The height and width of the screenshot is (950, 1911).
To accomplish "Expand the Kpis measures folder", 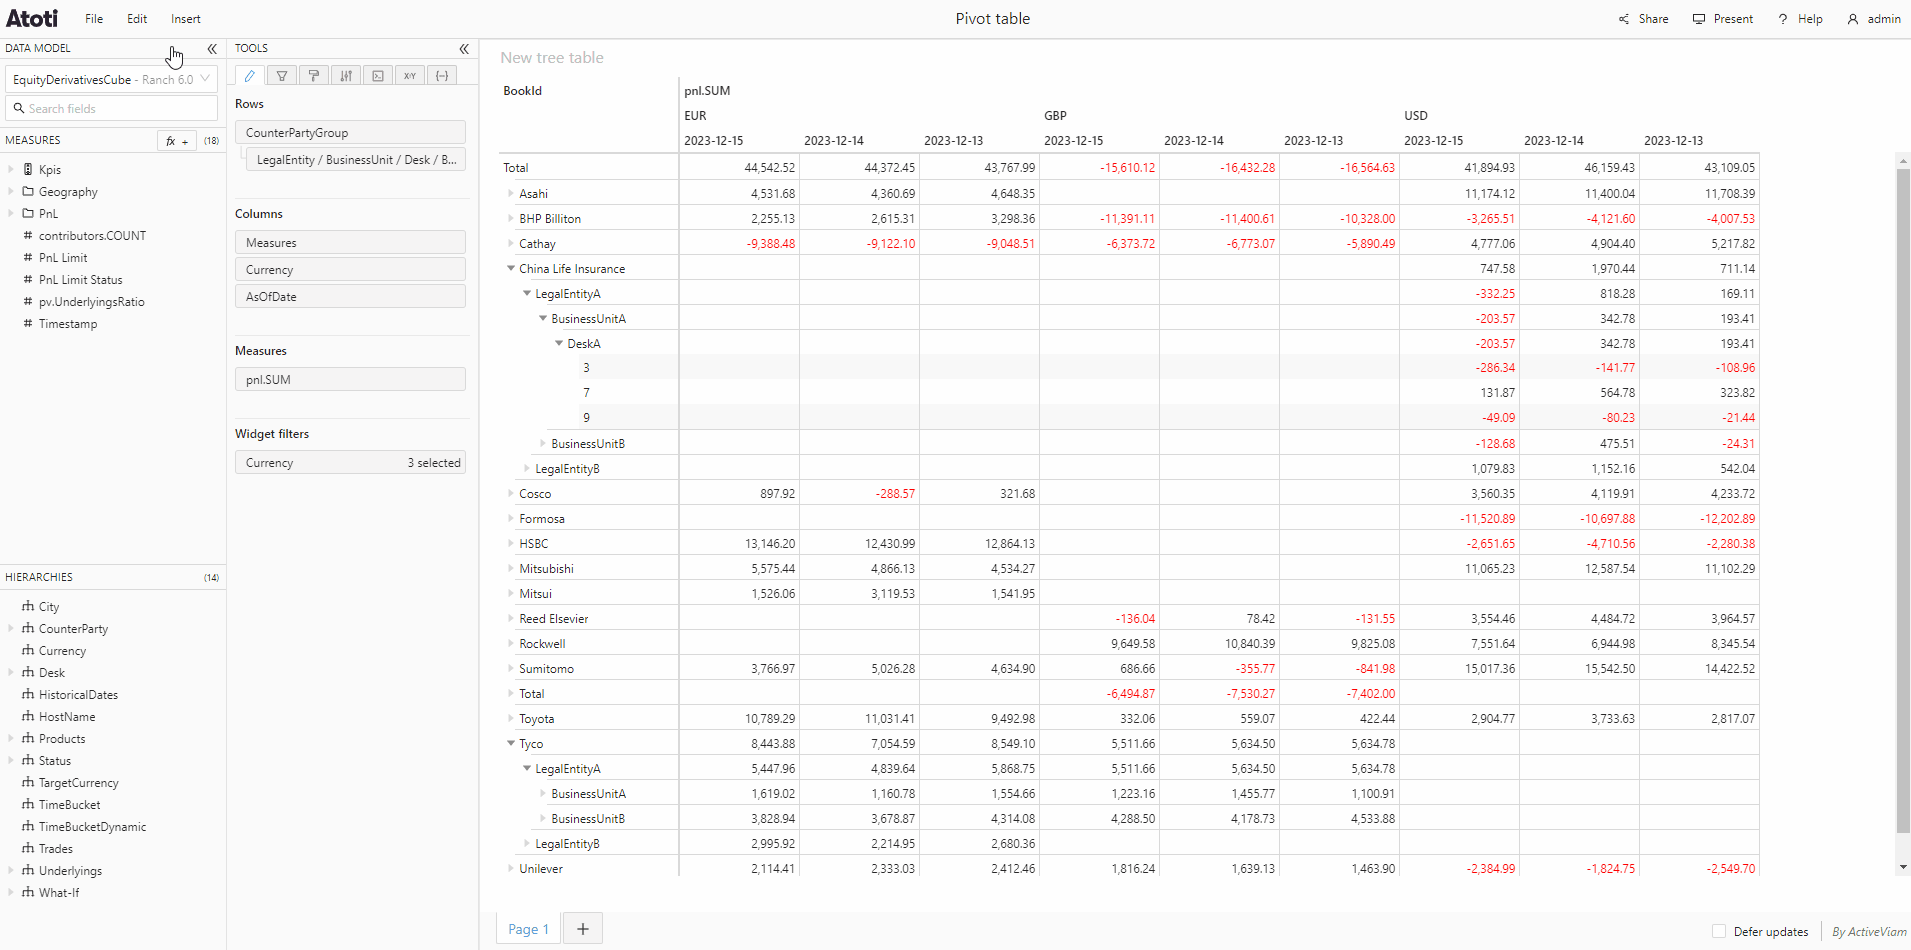I will [x=11, y=169].
